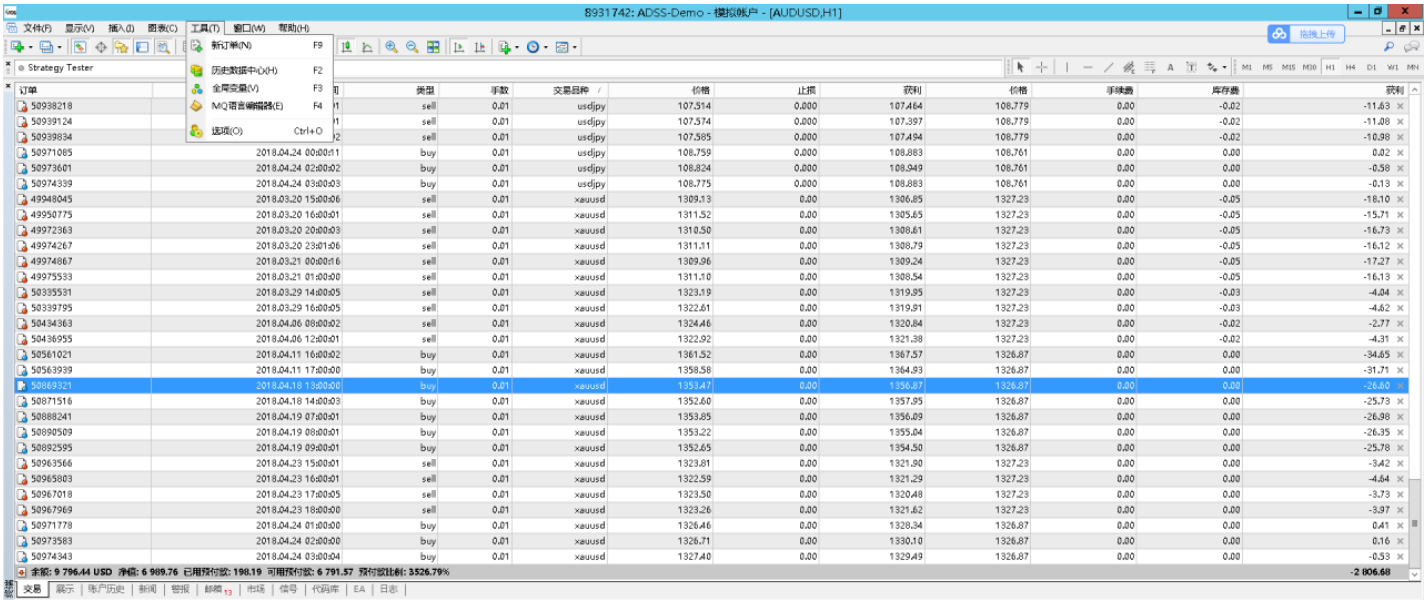
Task: Select the text label 'A' tool
Action: (x=1170, y=67)
